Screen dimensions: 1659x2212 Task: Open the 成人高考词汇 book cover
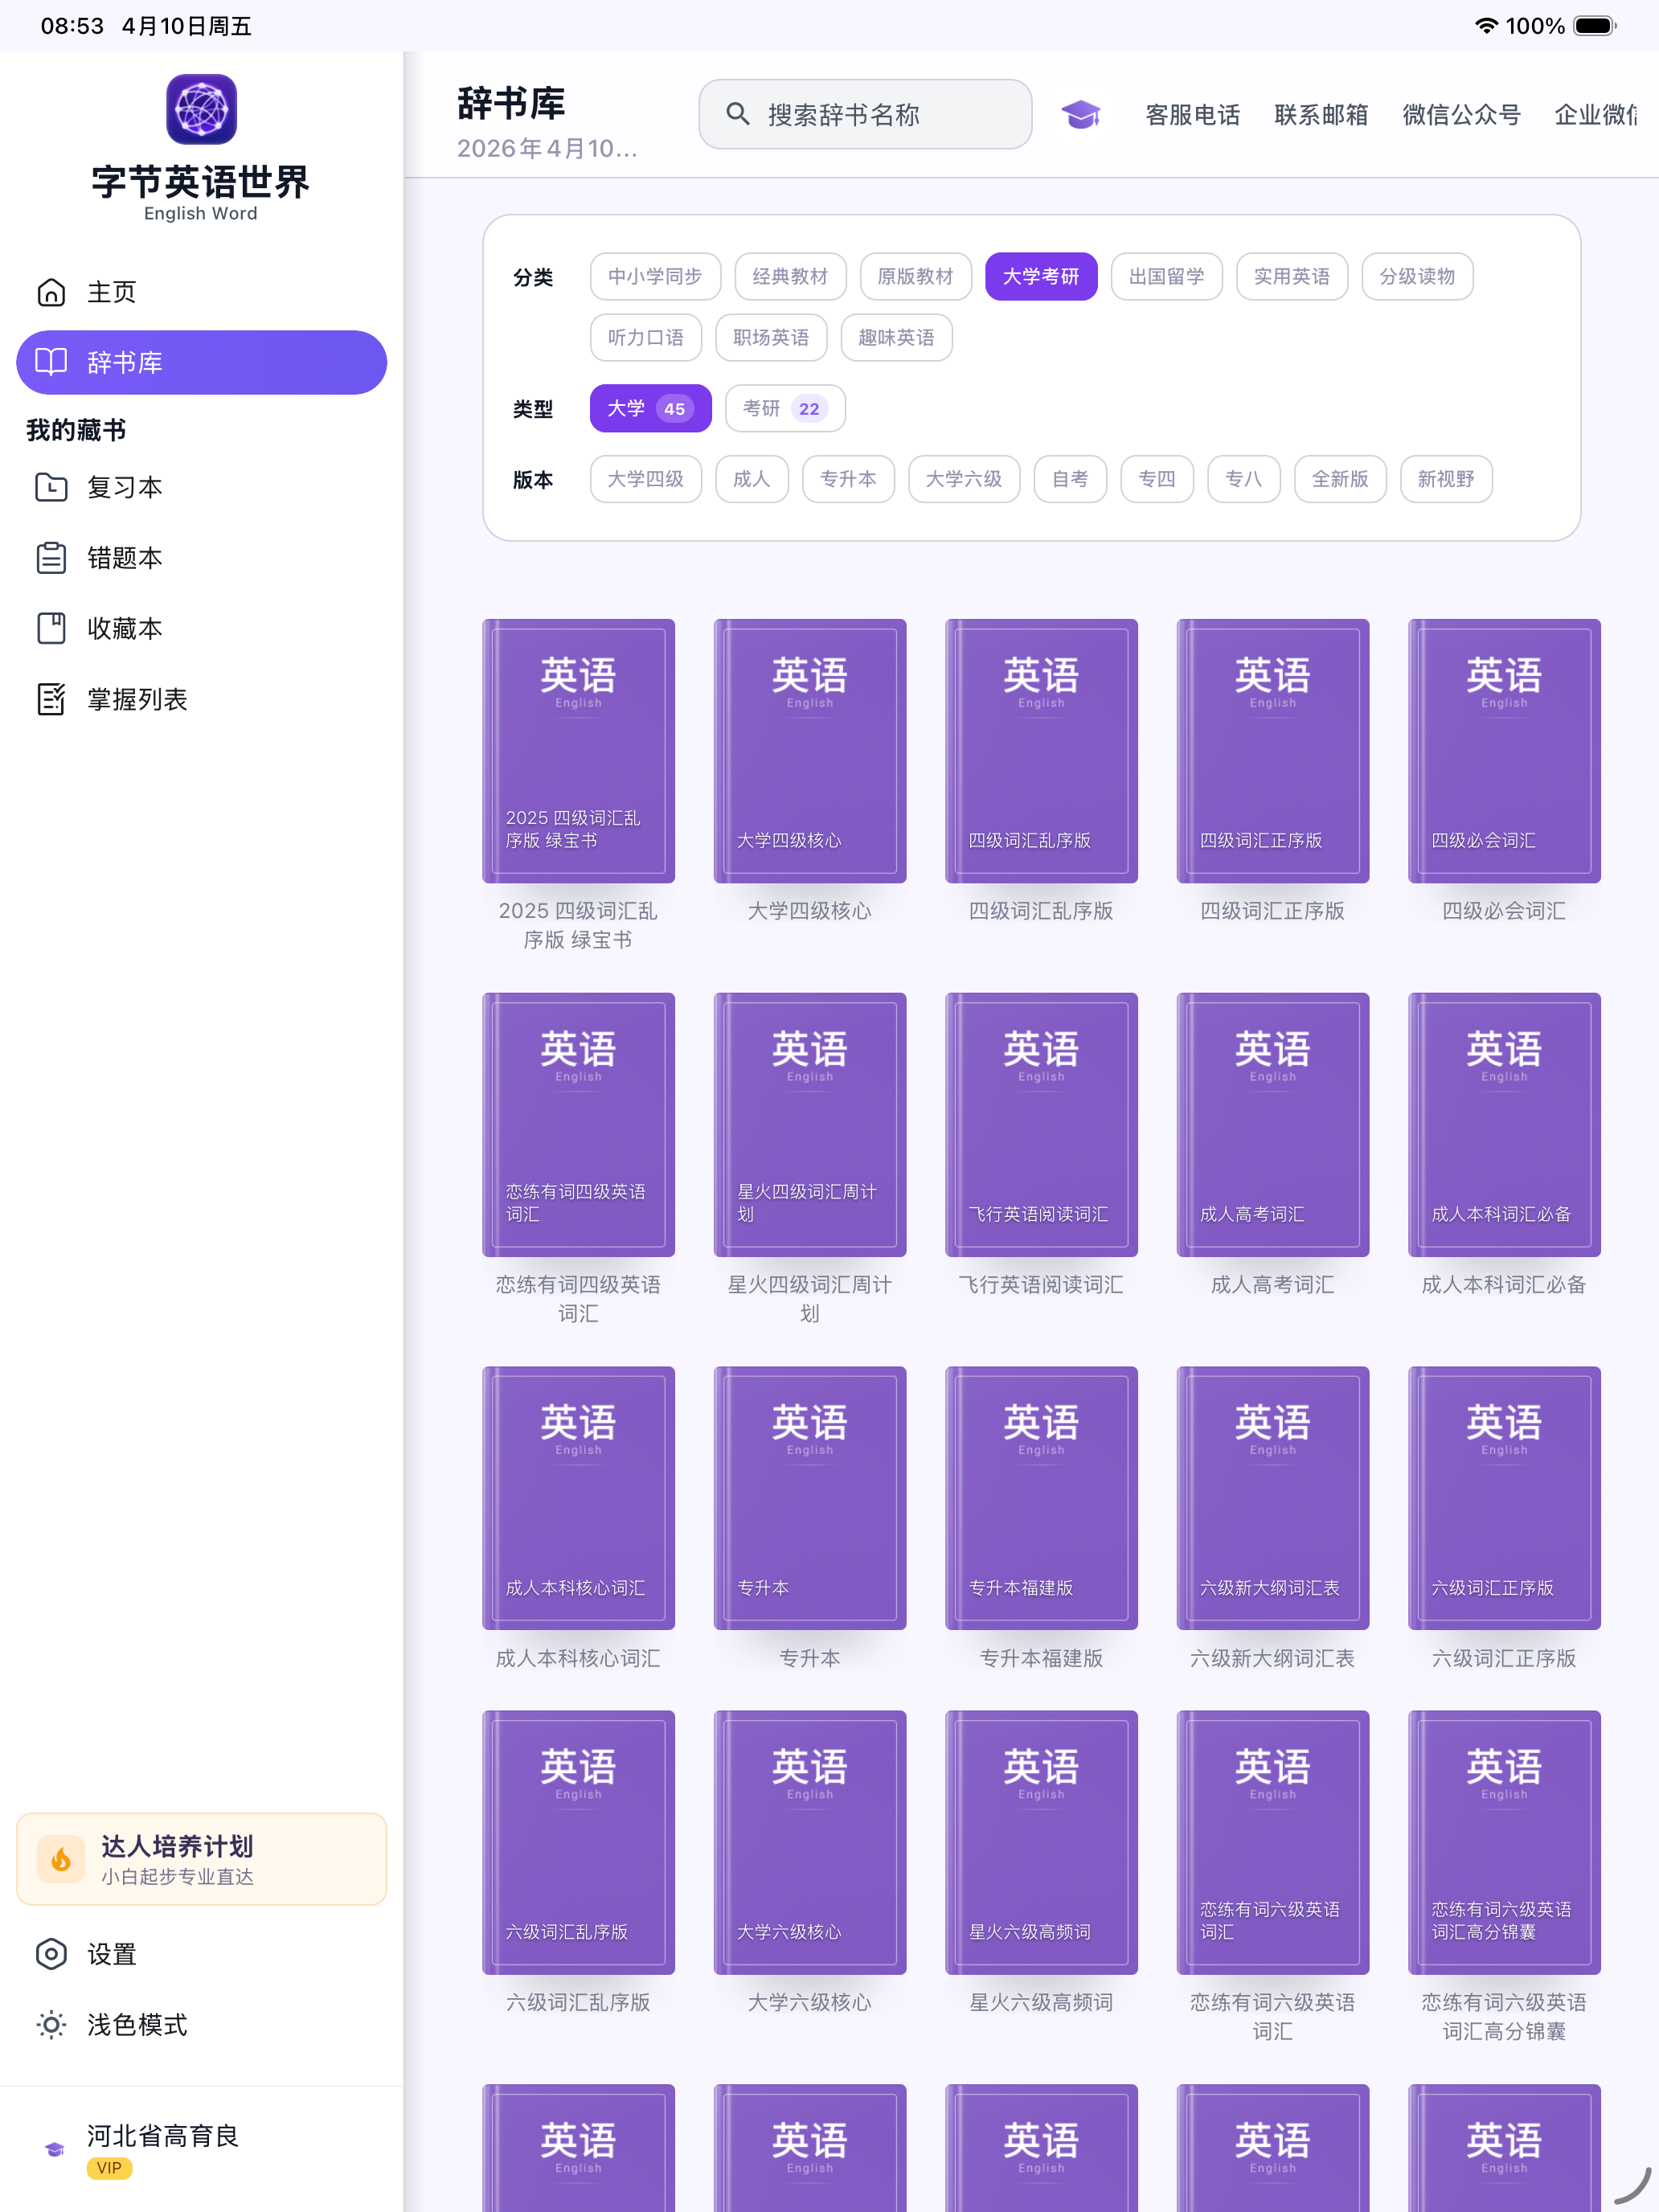[x=1272, y=1124]
